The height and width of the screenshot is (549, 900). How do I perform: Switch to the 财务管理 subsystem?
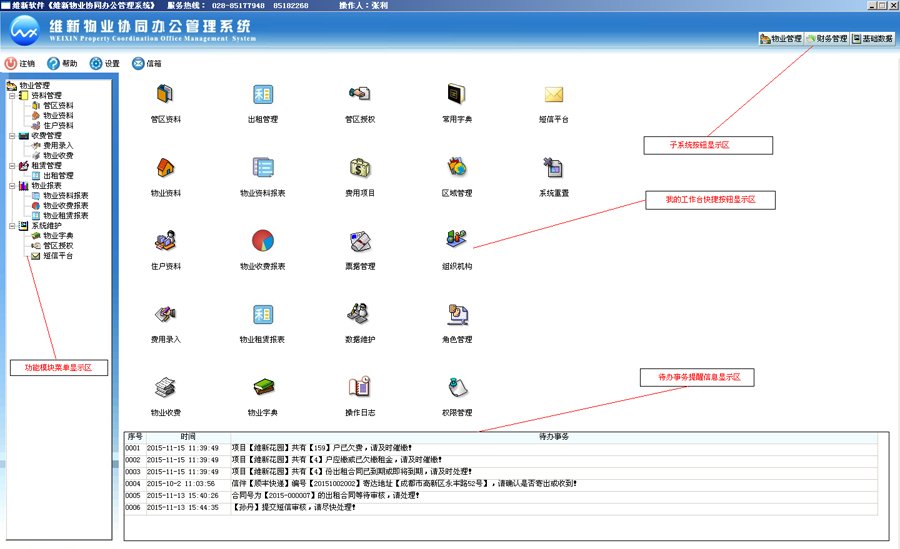tap(827, 39)
